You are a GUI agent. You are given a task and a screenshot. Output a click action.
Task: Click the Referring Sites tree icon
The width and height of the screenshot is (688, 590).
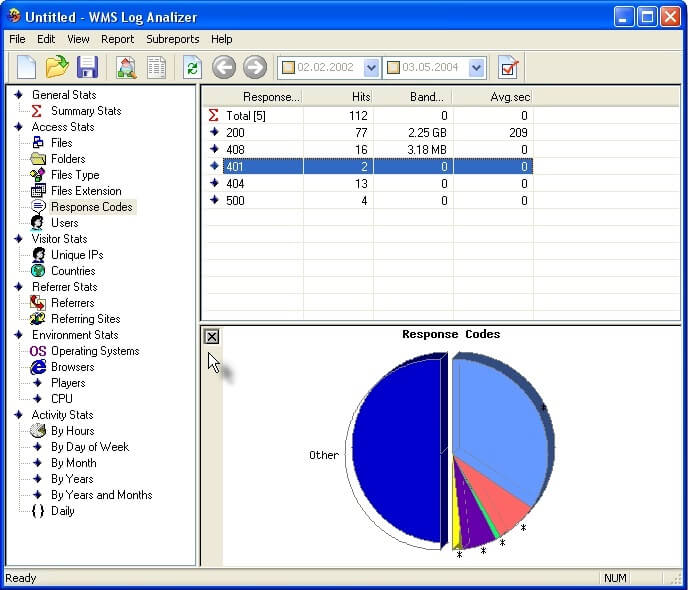tap(38, 318)
